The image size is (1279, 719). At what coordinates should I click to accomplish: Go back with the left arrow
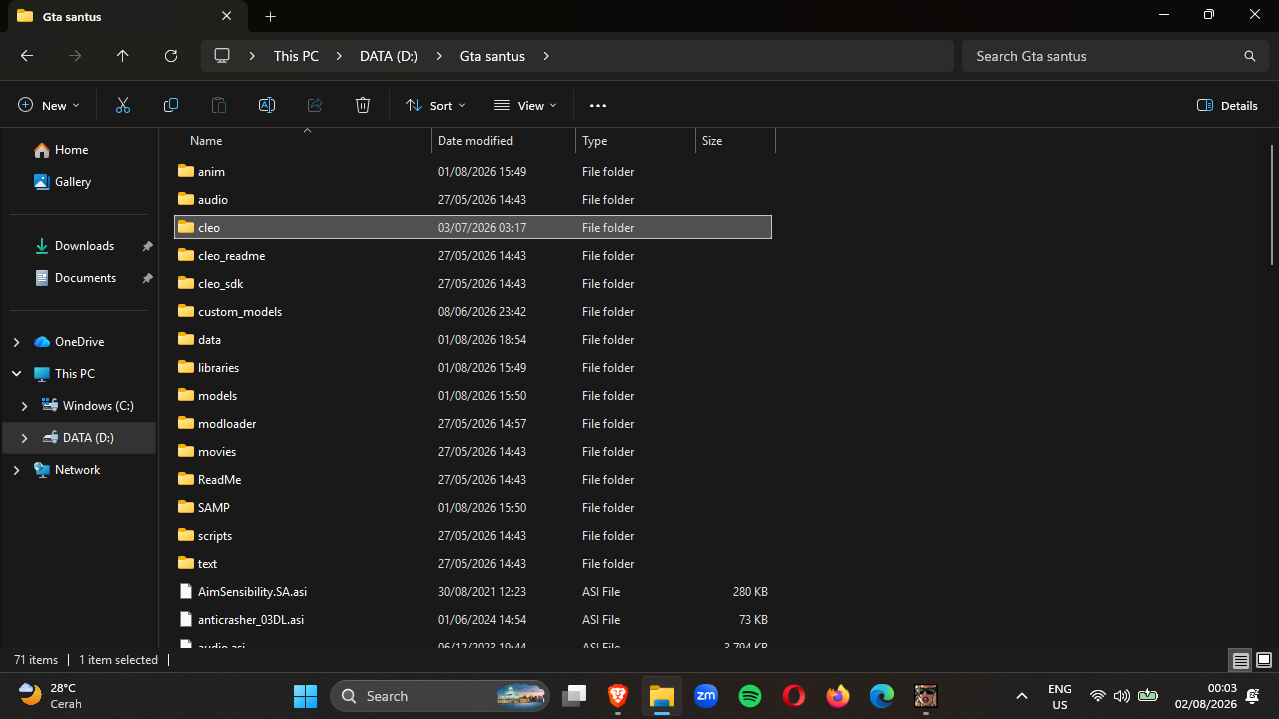click(27, 56)
